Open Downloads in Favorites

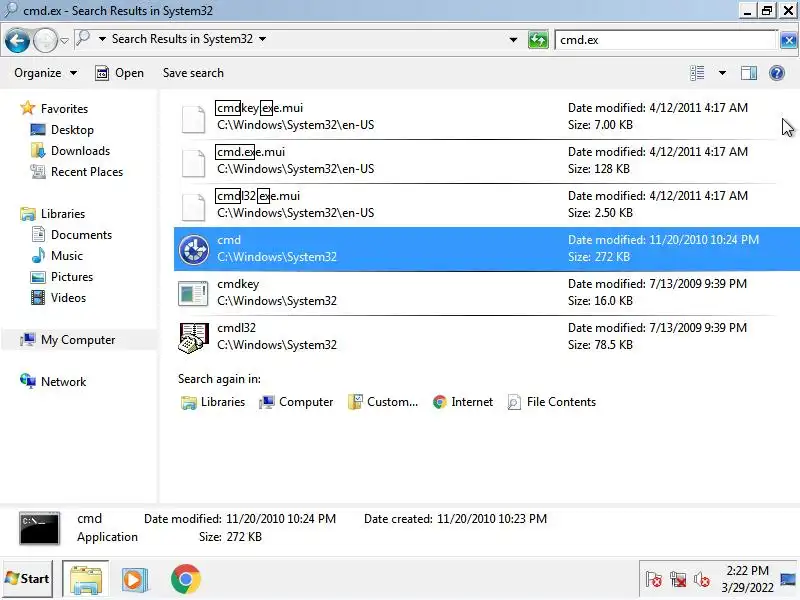tap(70, 151)
